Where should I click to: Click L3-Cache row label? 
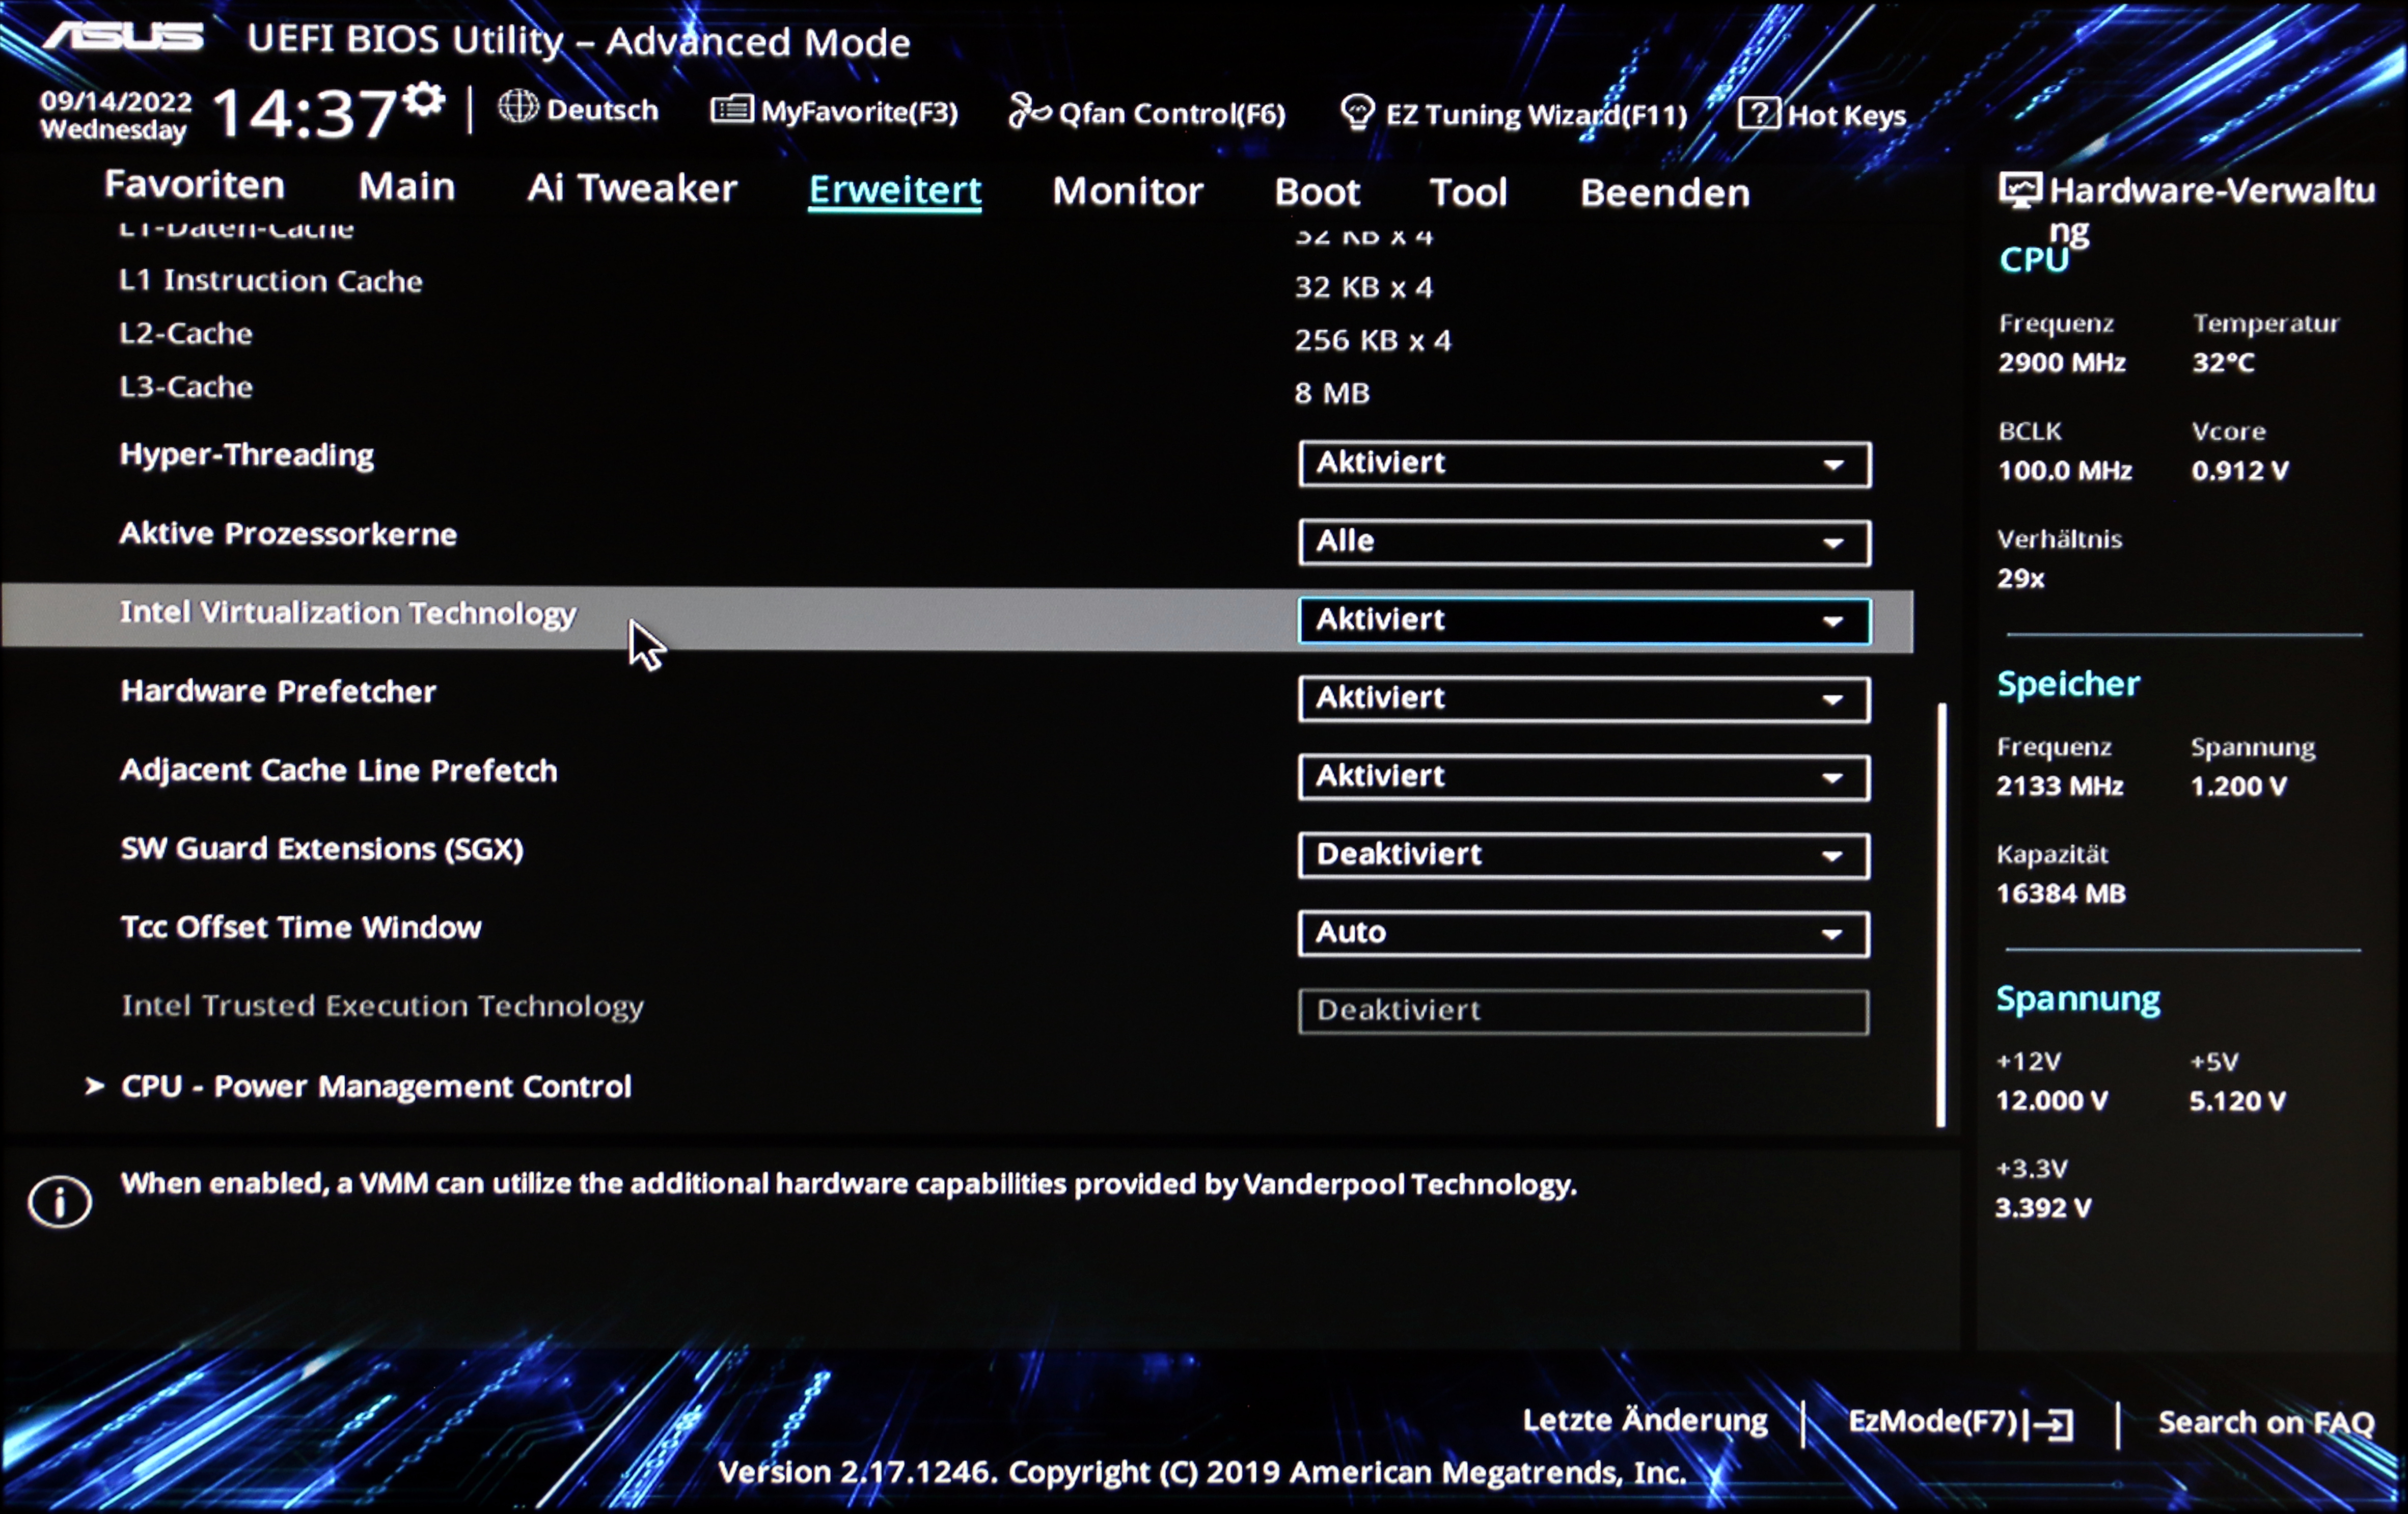coord(186,387)
